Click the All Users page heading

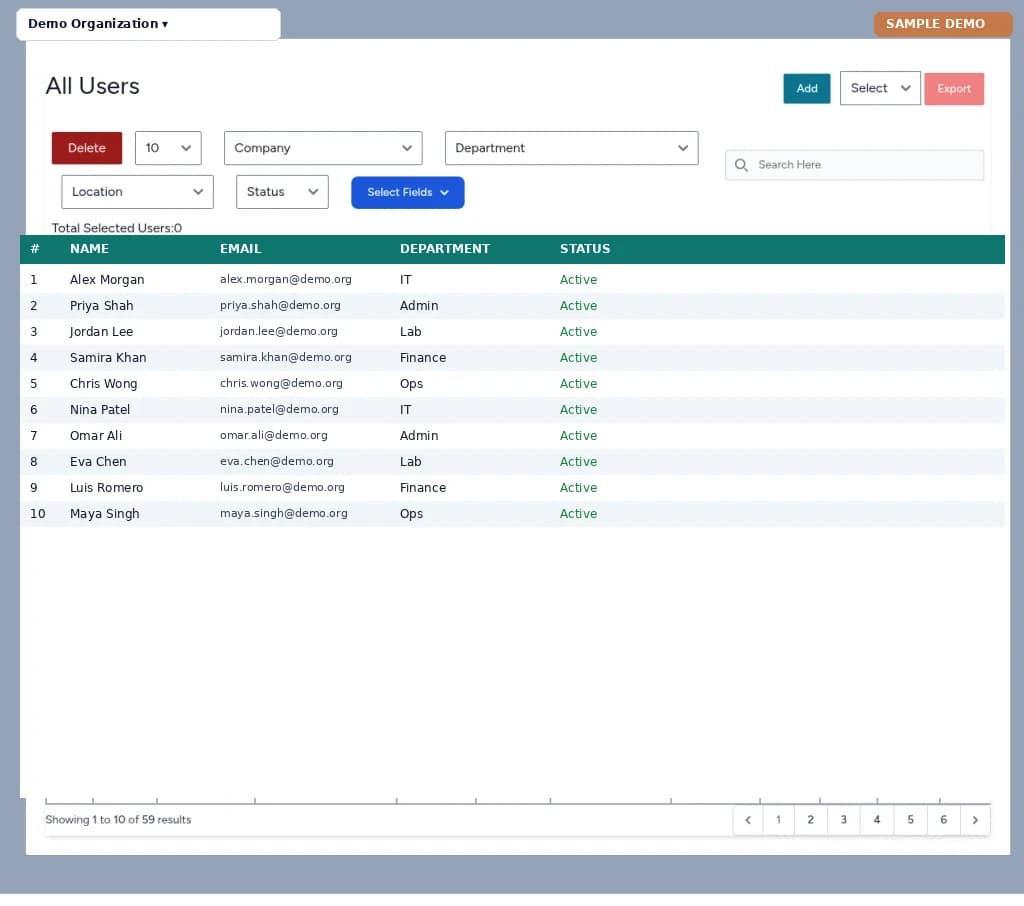pos(92,86)
